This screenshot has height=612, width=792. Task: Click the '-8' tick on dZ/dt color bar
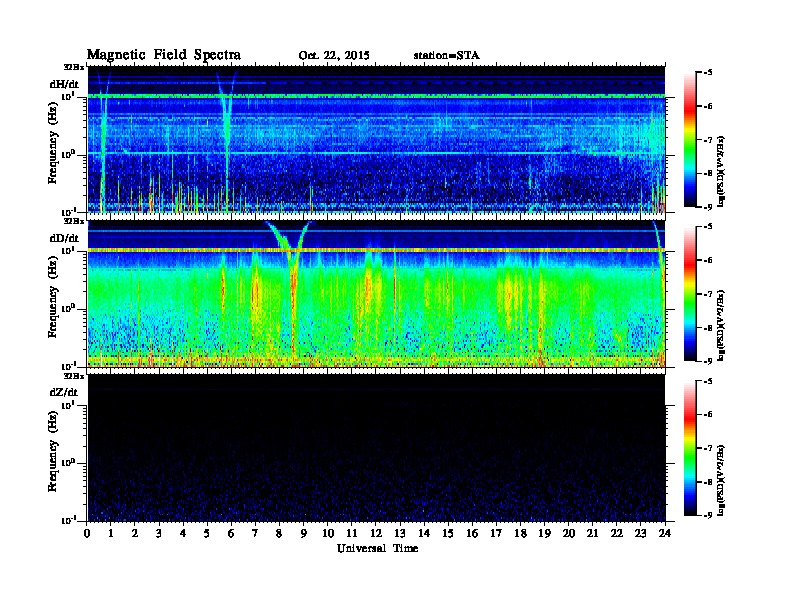click(x=708, y=482)
